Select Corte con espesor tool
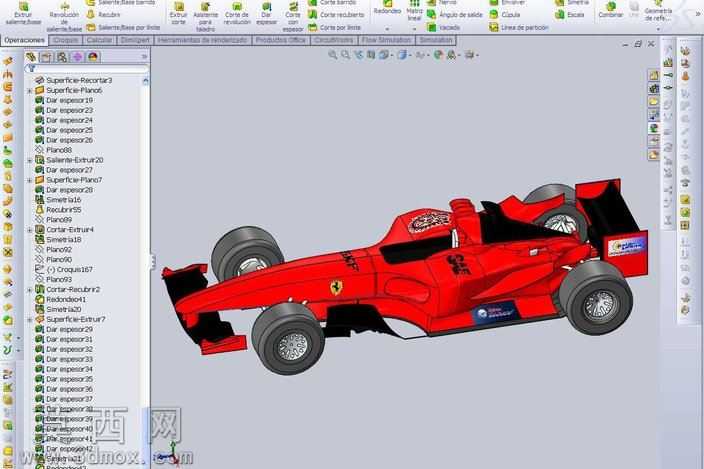The height and width of the screenshot is (469, 704). point(293,17)
